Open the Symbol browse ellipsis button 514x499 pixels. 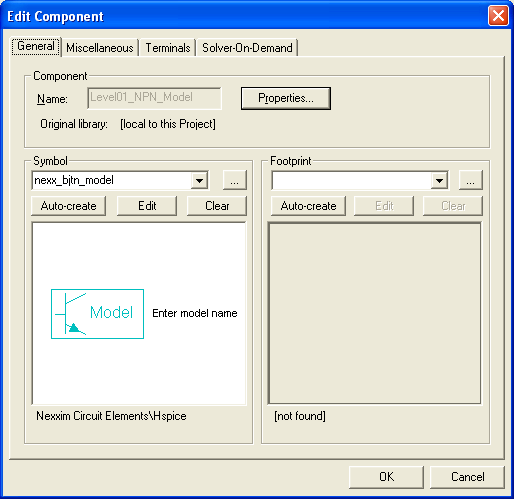[235, 180]
